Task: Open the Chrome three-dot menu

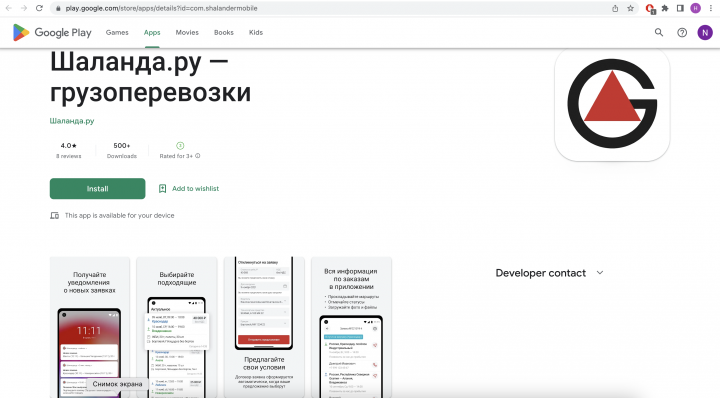Action: click(x=711, y=8)
